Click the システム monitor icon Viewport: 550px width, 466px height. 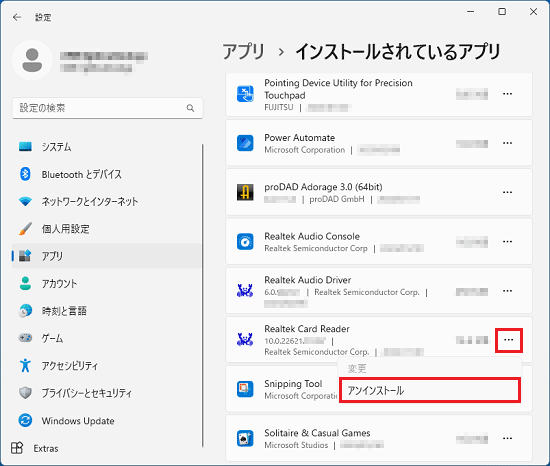(25, 147)
